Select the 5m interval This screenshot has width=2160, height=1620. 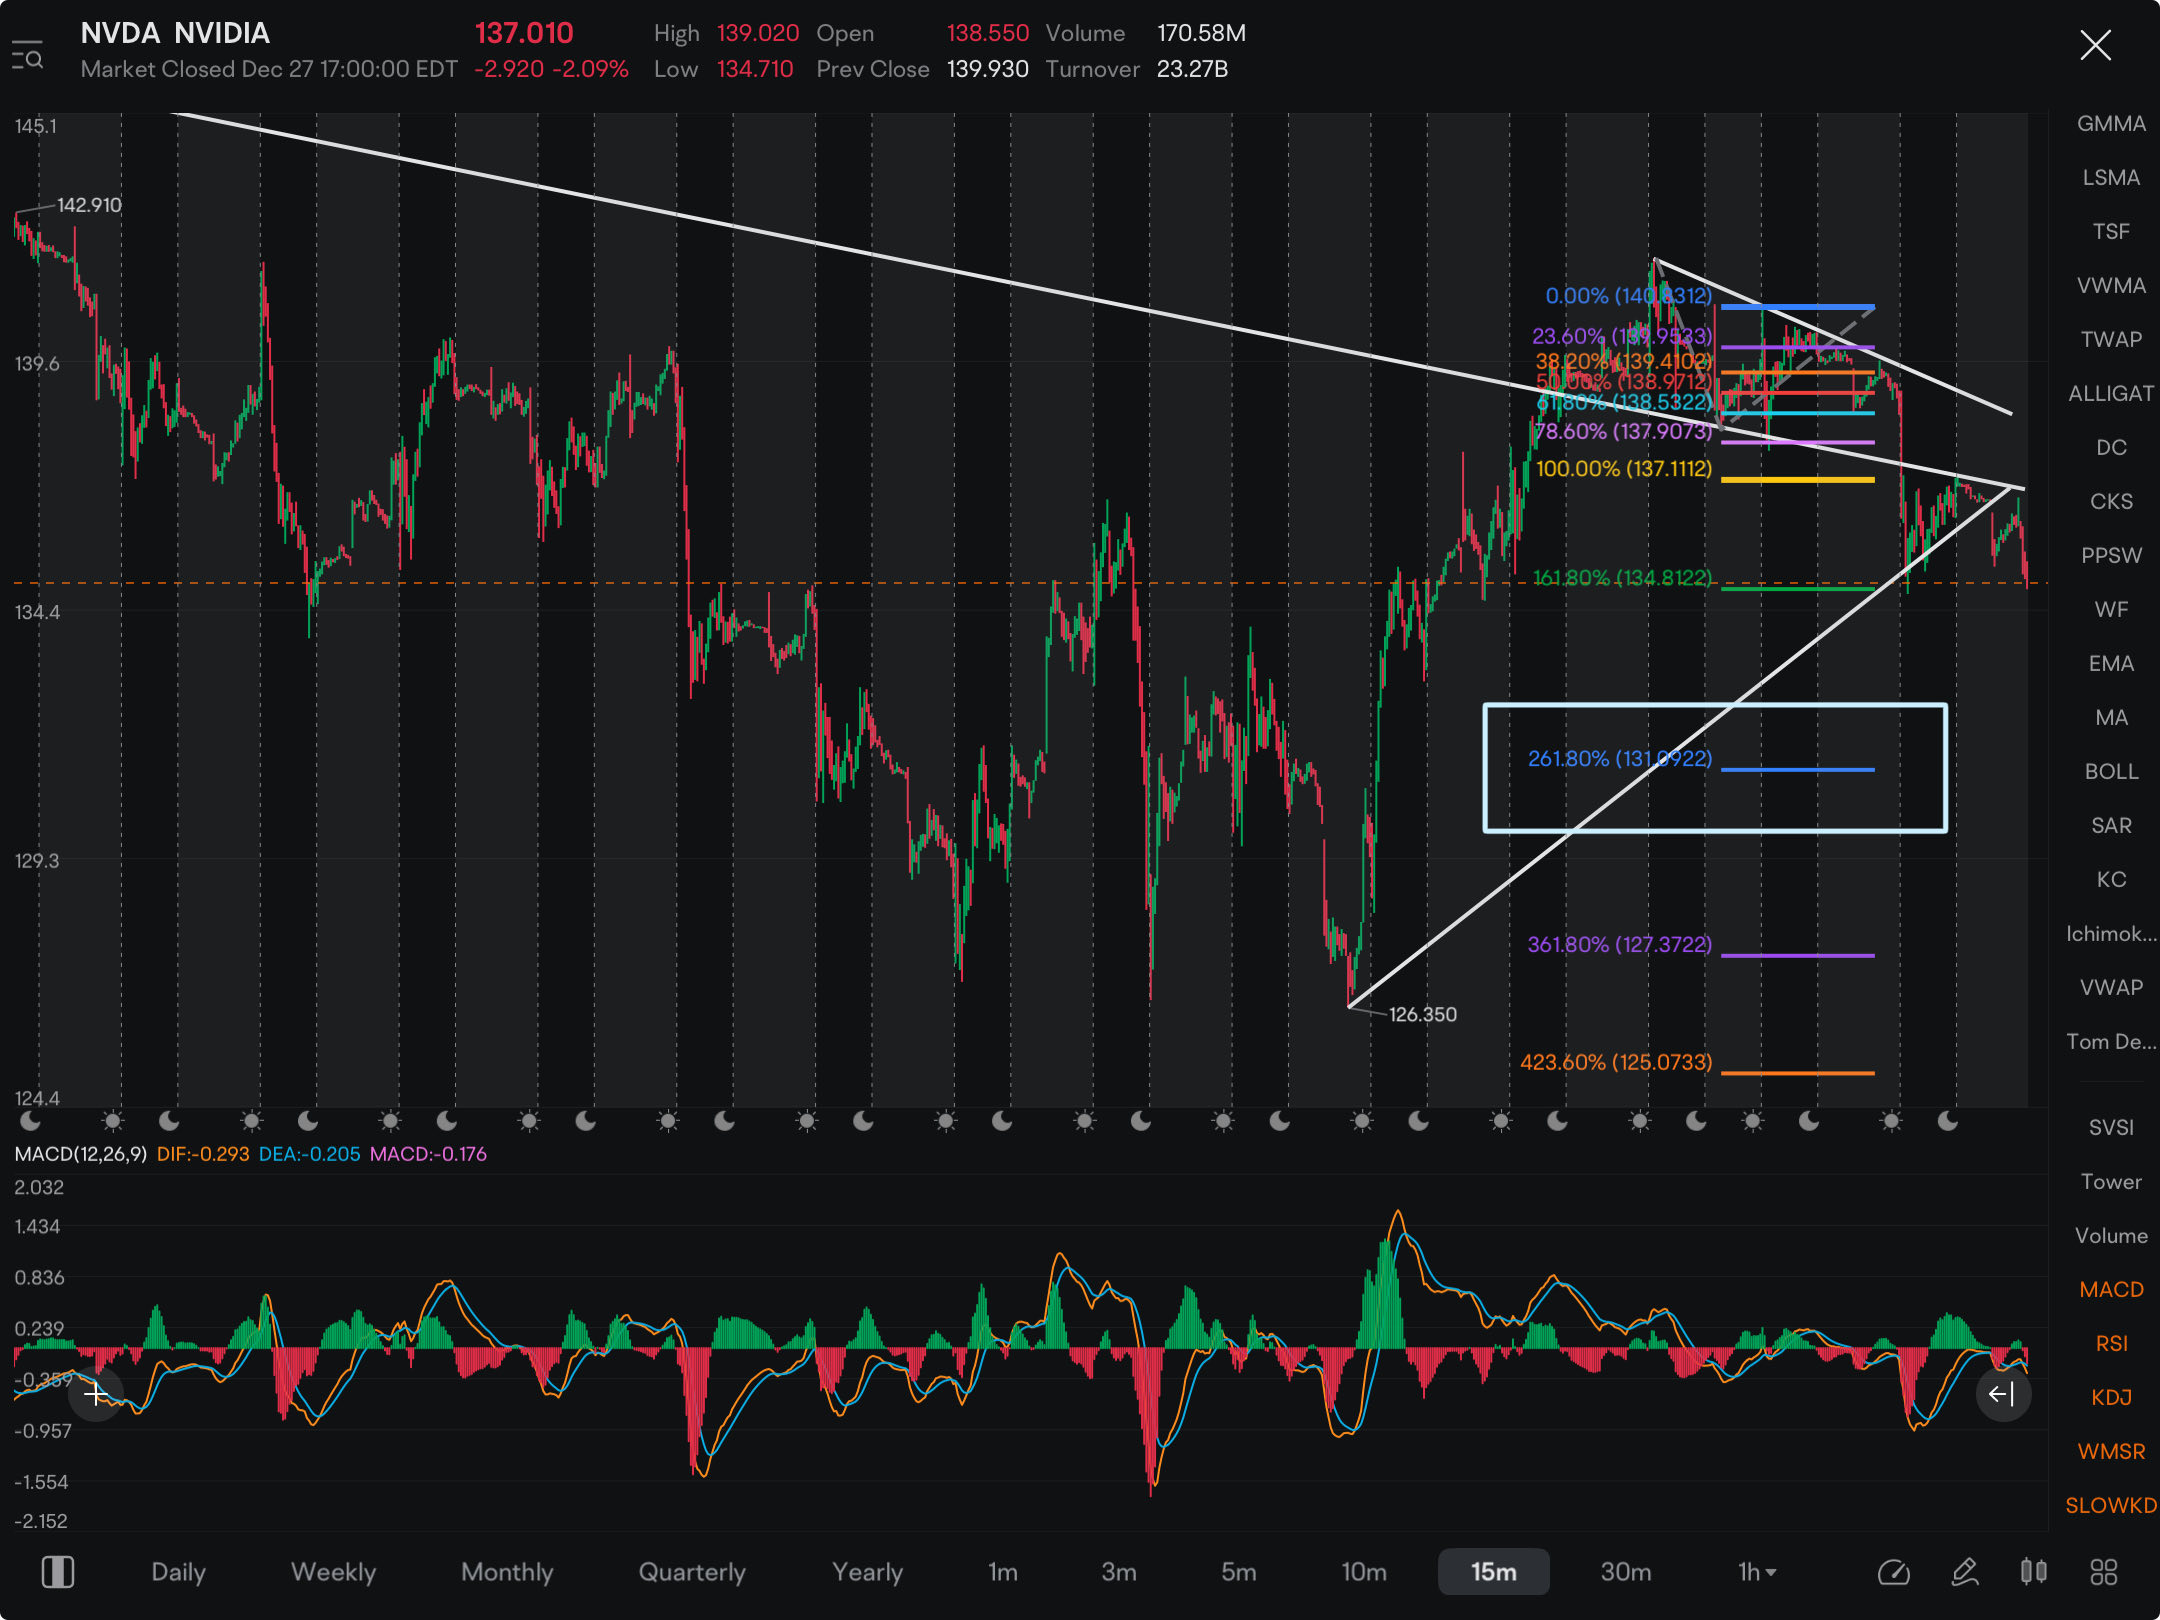[1238, 1572]
